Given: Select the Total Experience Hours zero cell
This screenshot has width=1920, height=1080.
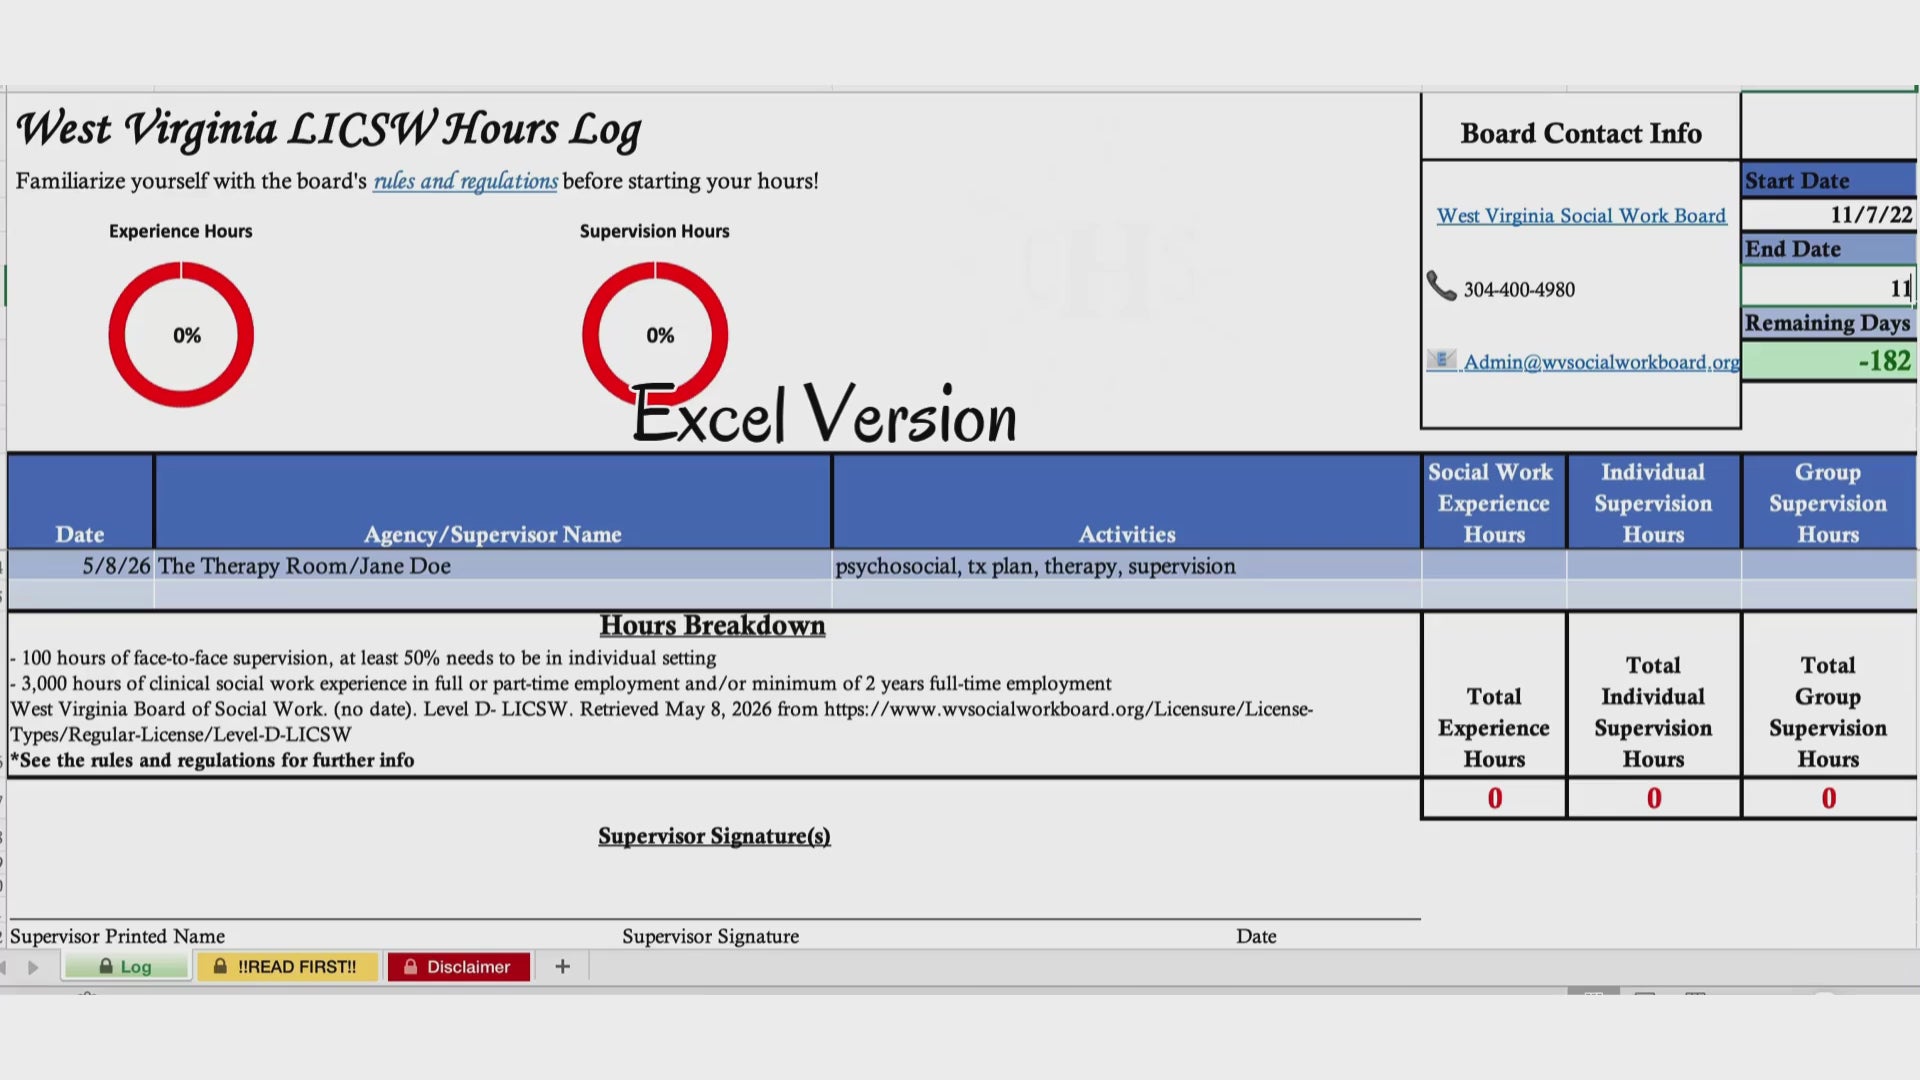Looking at the screenshot, I should [x=1494, y=798].
